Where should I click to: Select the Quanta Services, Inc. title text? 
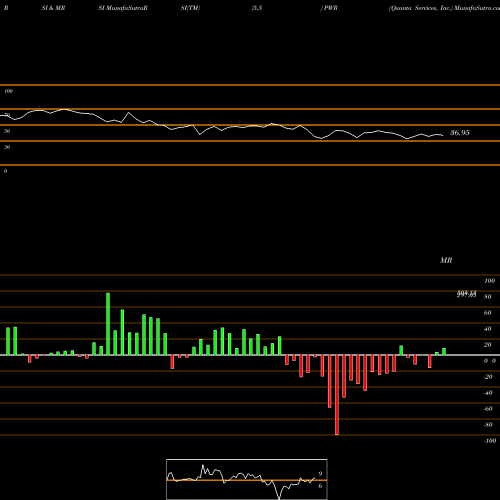point(420,8)
